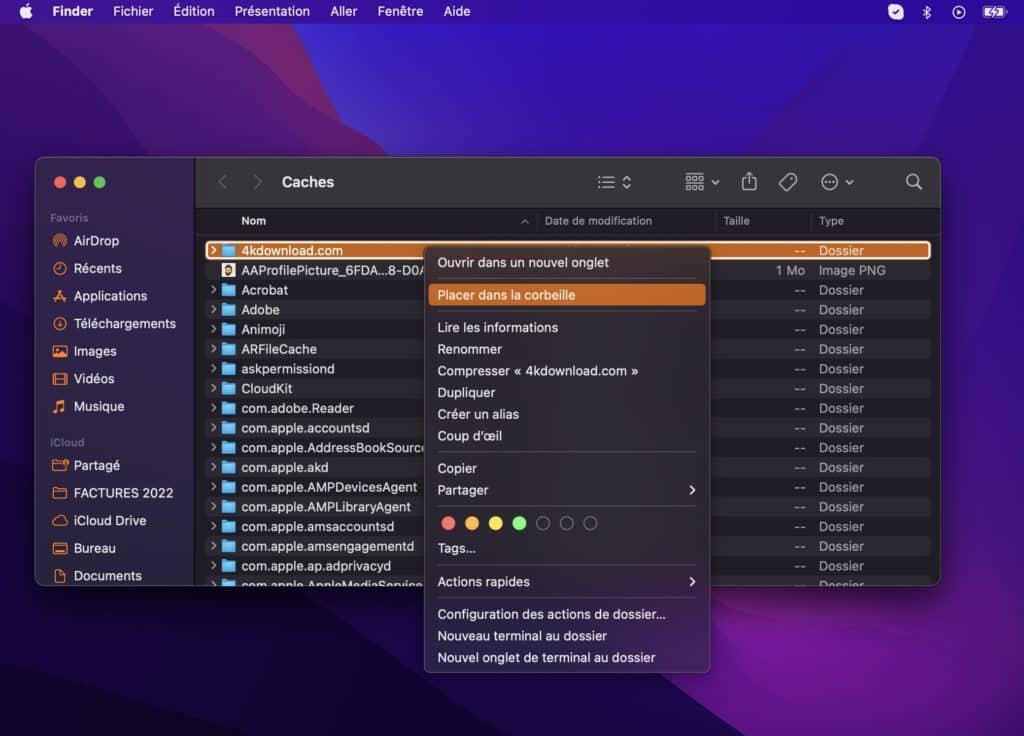Viewport: 1024px width, 736px height.
Task: Choose Coup d'œil in the context menu
Action: coord(567,436)
